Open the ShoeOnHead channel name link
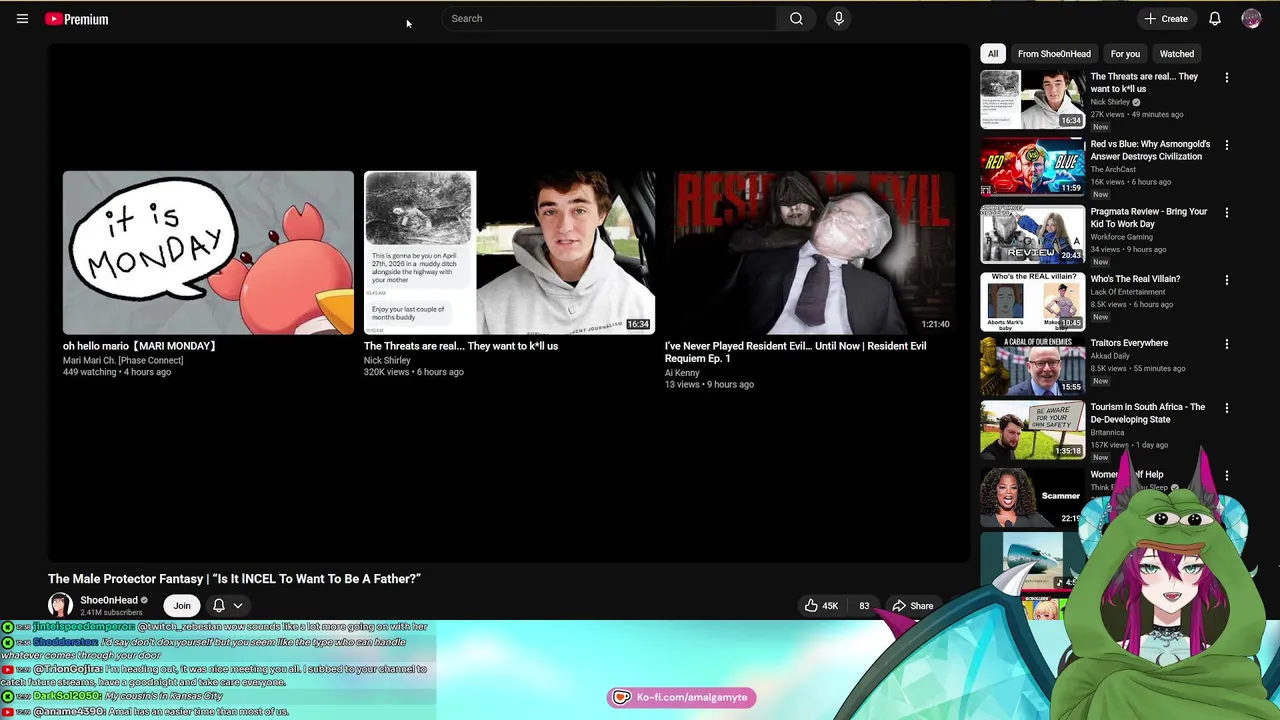The image size is (1280, 720). point(109,600)
